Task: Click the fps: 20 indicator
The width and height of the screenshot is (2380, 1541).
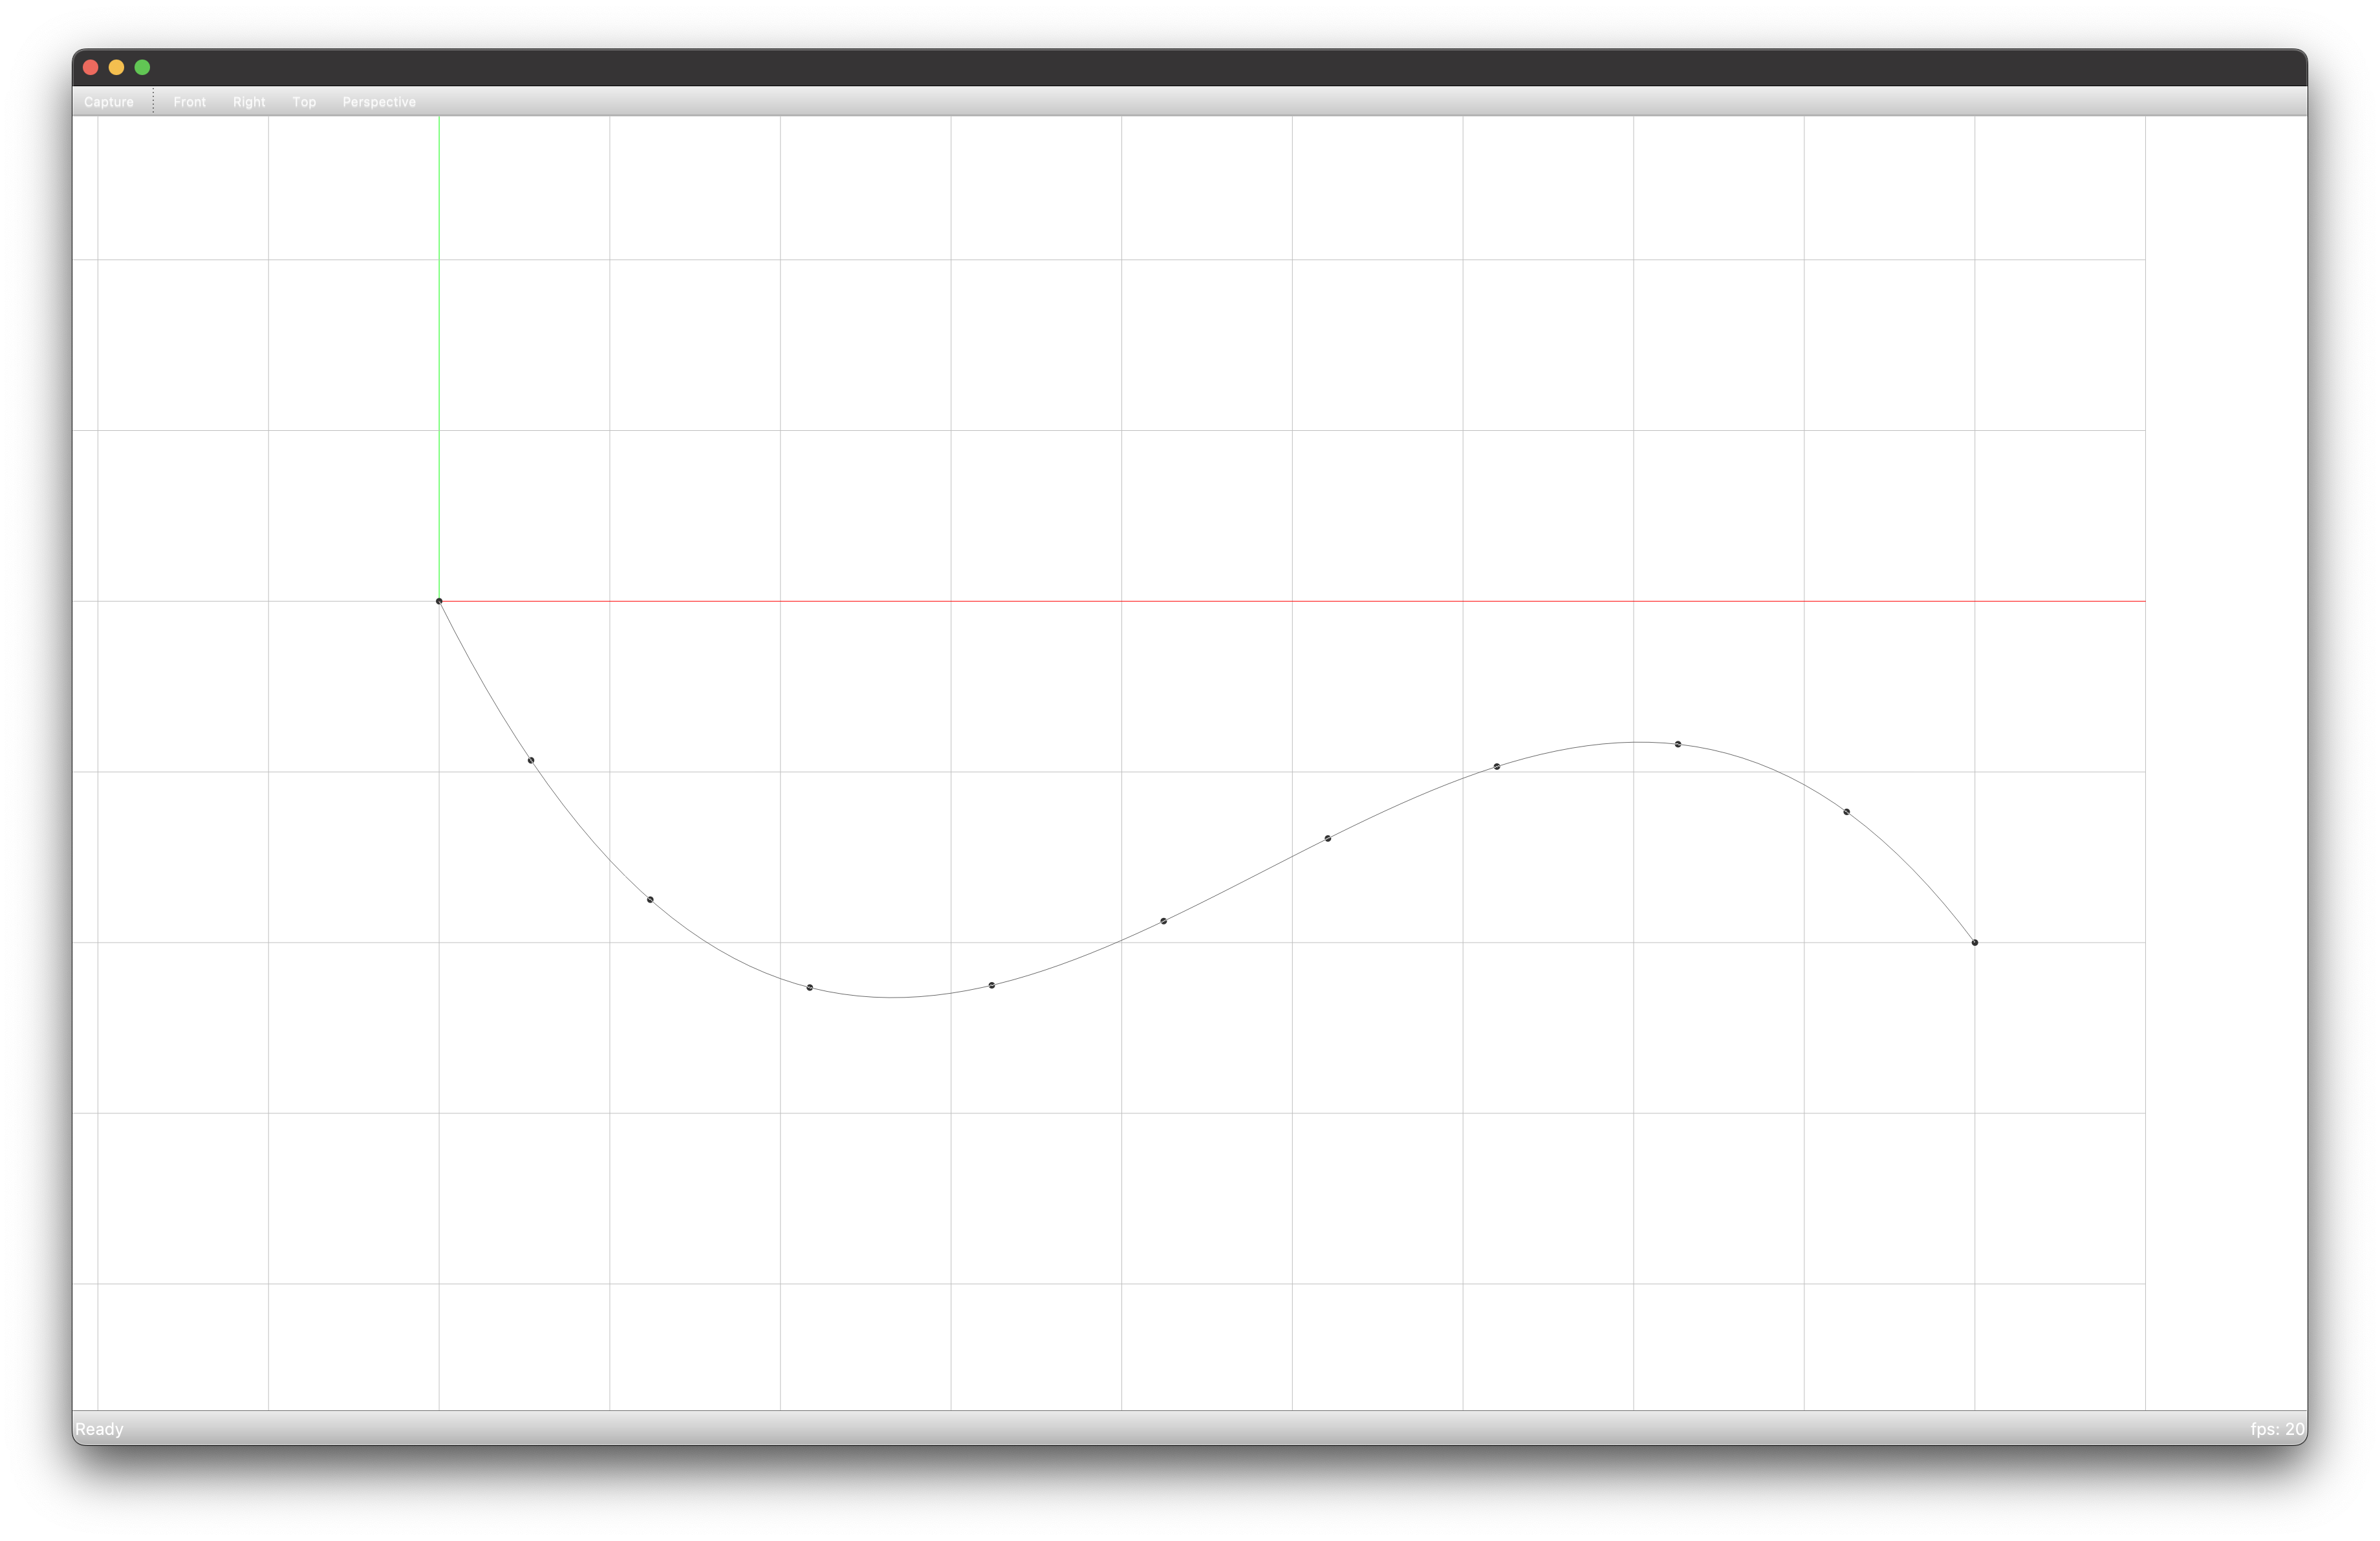Action: (2277, 1429)
